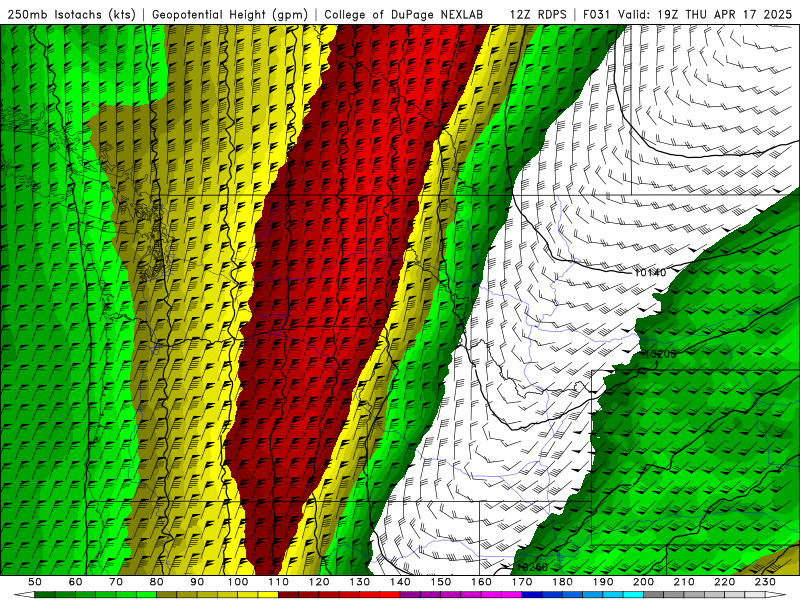Click the 150 knot scale label

441,582
